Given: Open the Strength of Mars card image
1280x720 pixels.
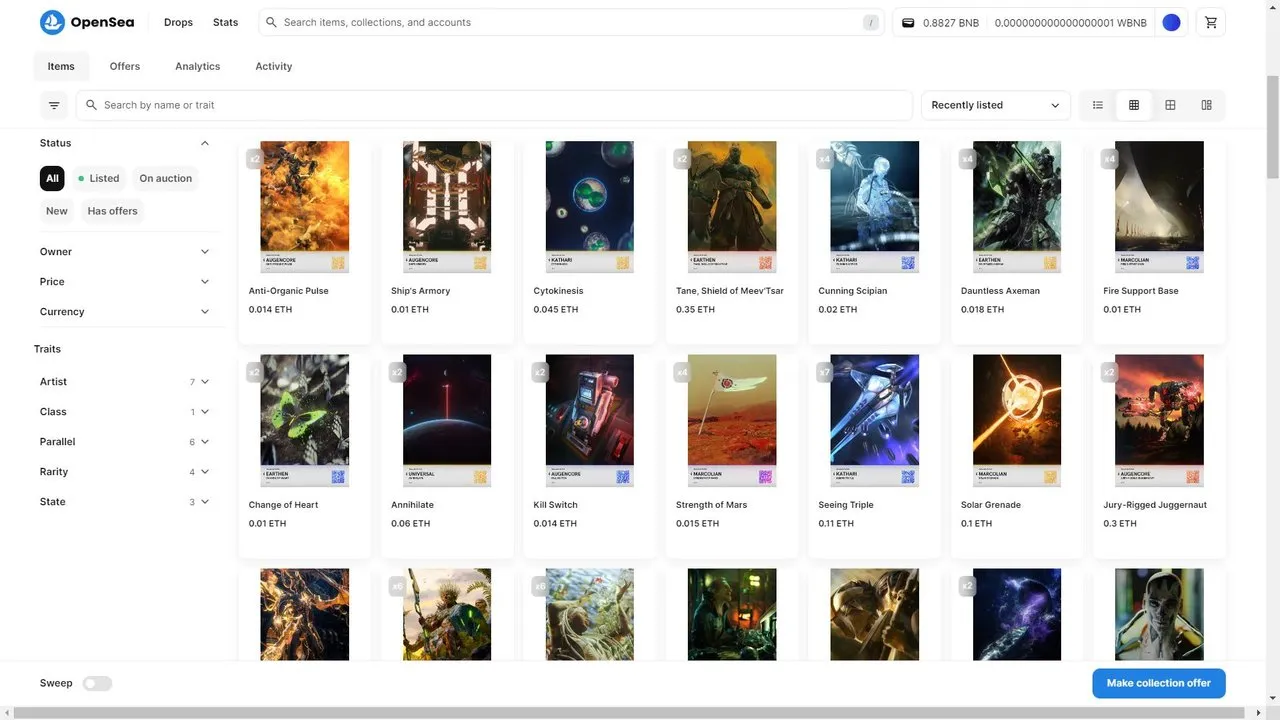Looking at the screenshot, I should pos(732,421).
